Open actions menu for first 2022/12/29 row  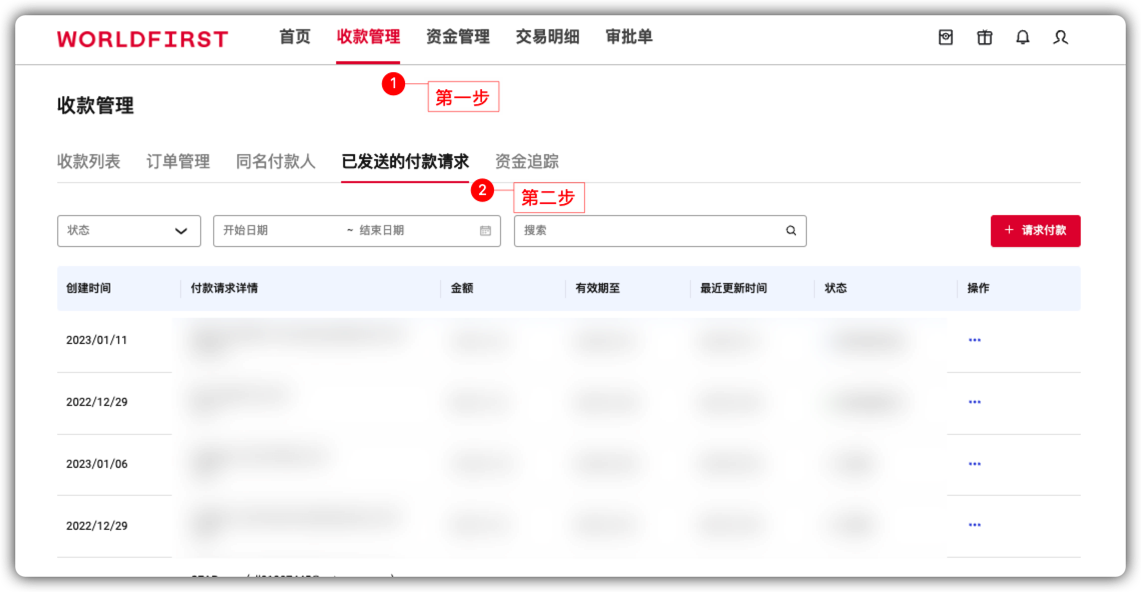tap(974, 402)
